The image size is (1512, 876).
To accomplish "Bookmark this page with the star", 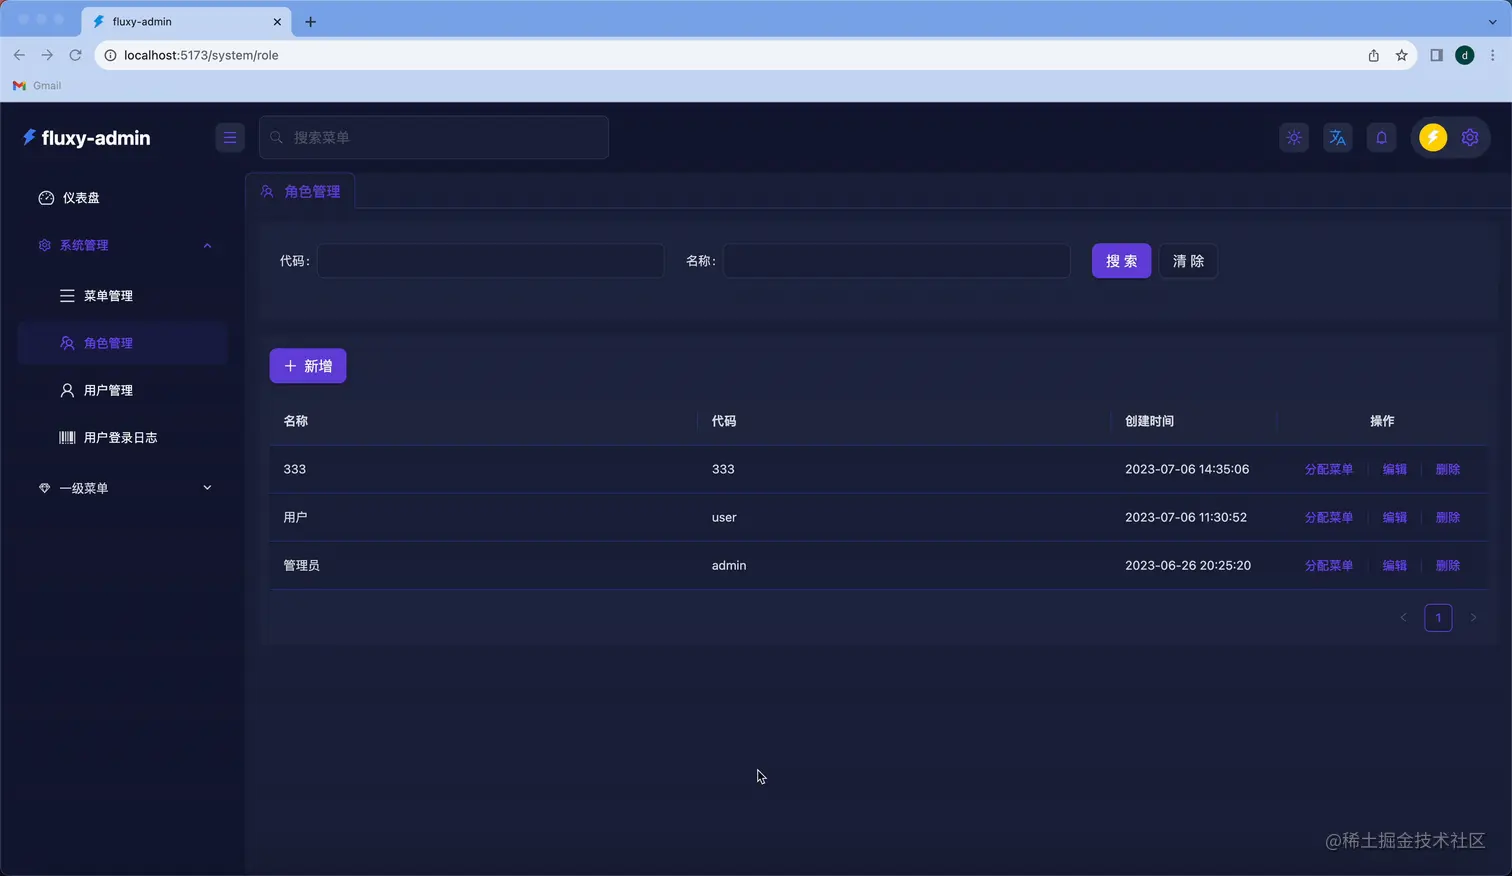I will tap(1402, 55).
